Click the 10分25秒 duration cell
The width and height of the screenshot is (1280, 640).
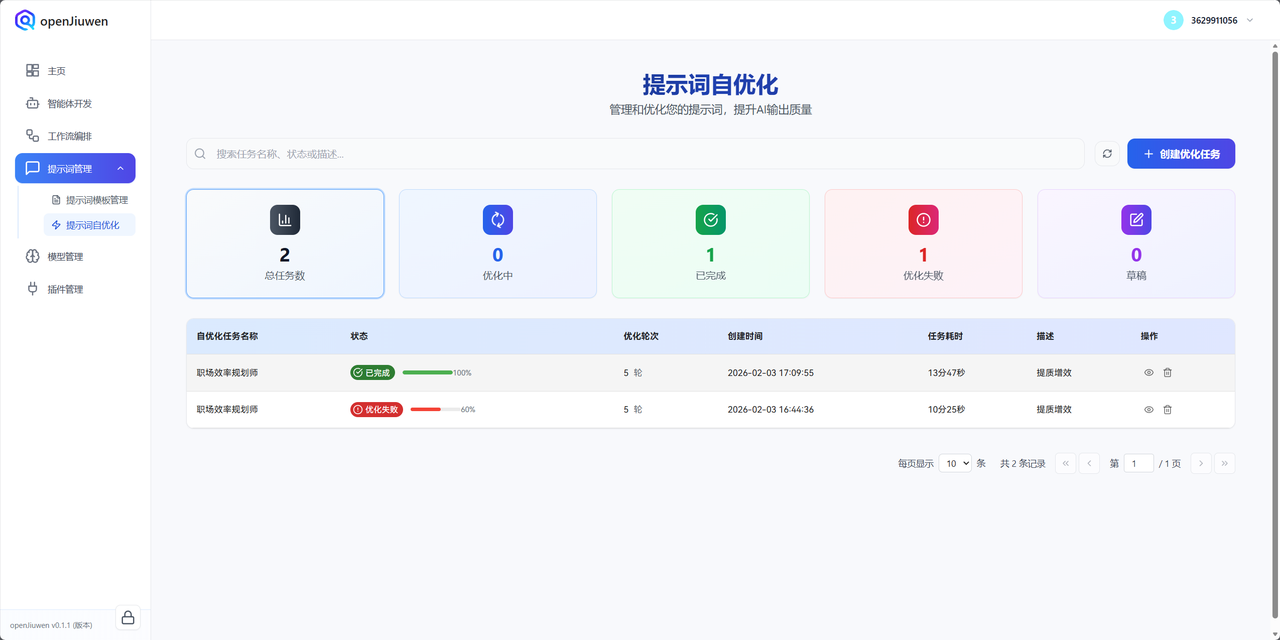(x=946, y=409)
